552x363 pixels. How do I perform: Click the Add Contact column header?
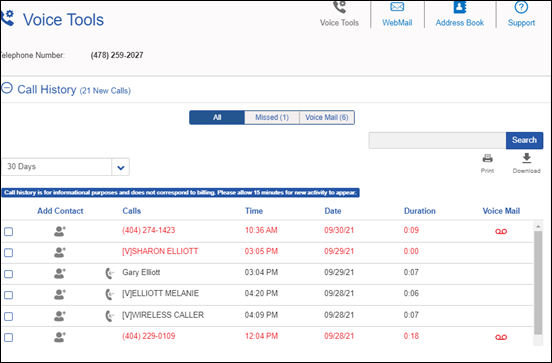[x=60, y=211]
